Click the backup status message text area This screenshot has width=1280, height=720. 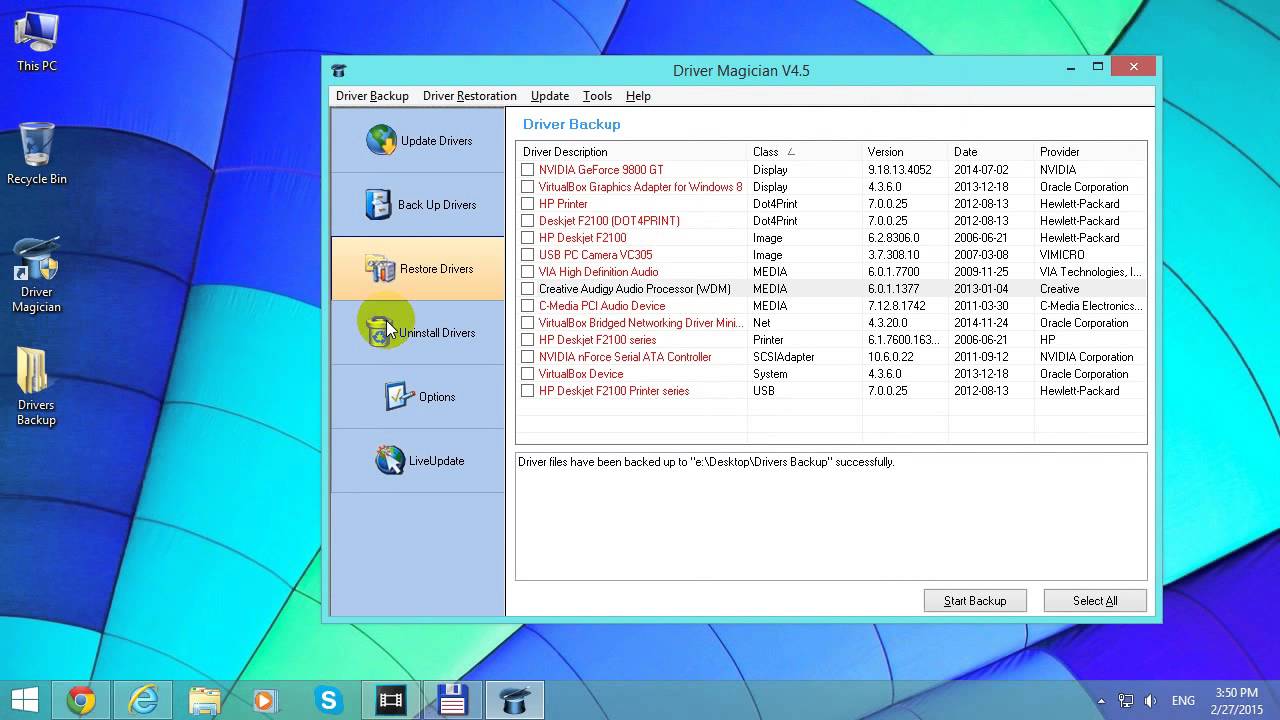(831, 516)
